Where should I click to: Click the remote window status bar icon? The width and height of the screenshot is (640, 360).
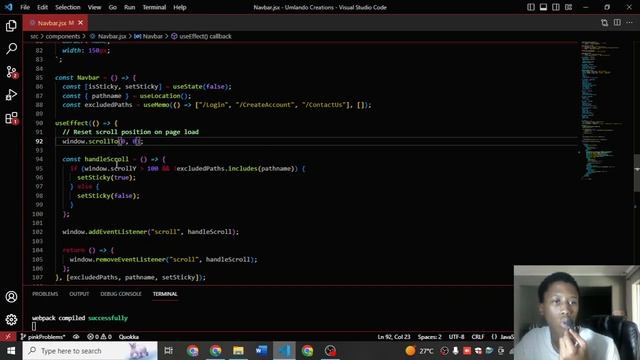[8, 337]
